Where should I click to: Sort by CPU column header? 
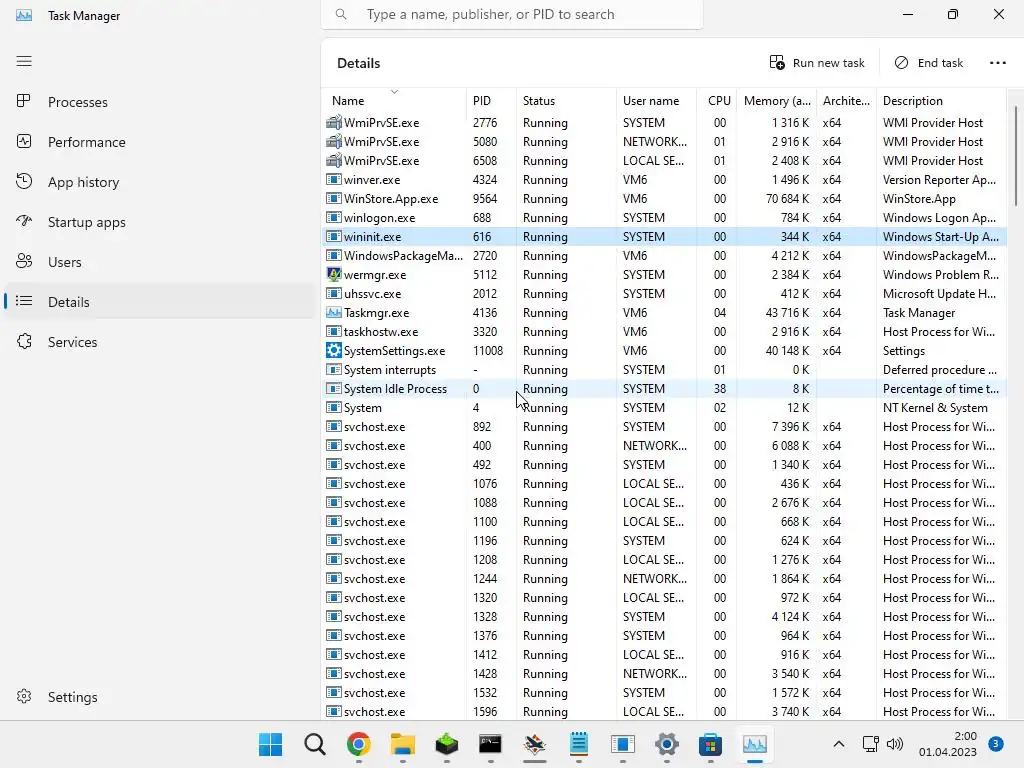click(717, 101)
